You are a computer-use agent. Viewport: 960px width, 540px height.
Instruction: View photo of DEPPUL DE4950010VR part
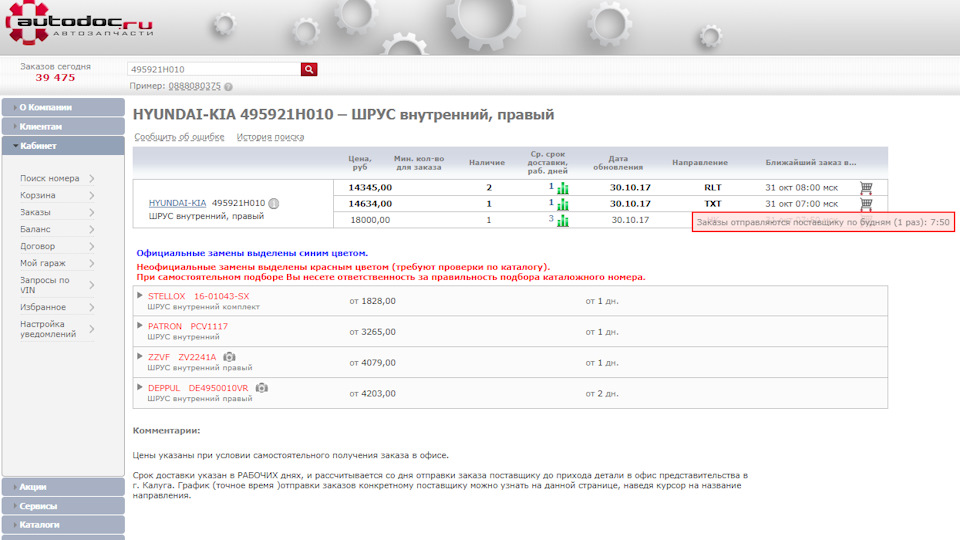[x=261, y=388]
